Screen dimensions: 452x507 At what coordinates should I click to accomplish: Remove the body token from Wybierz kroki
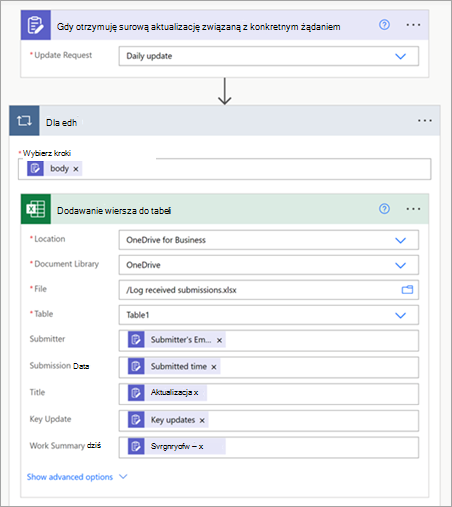[x=76, y=169]
